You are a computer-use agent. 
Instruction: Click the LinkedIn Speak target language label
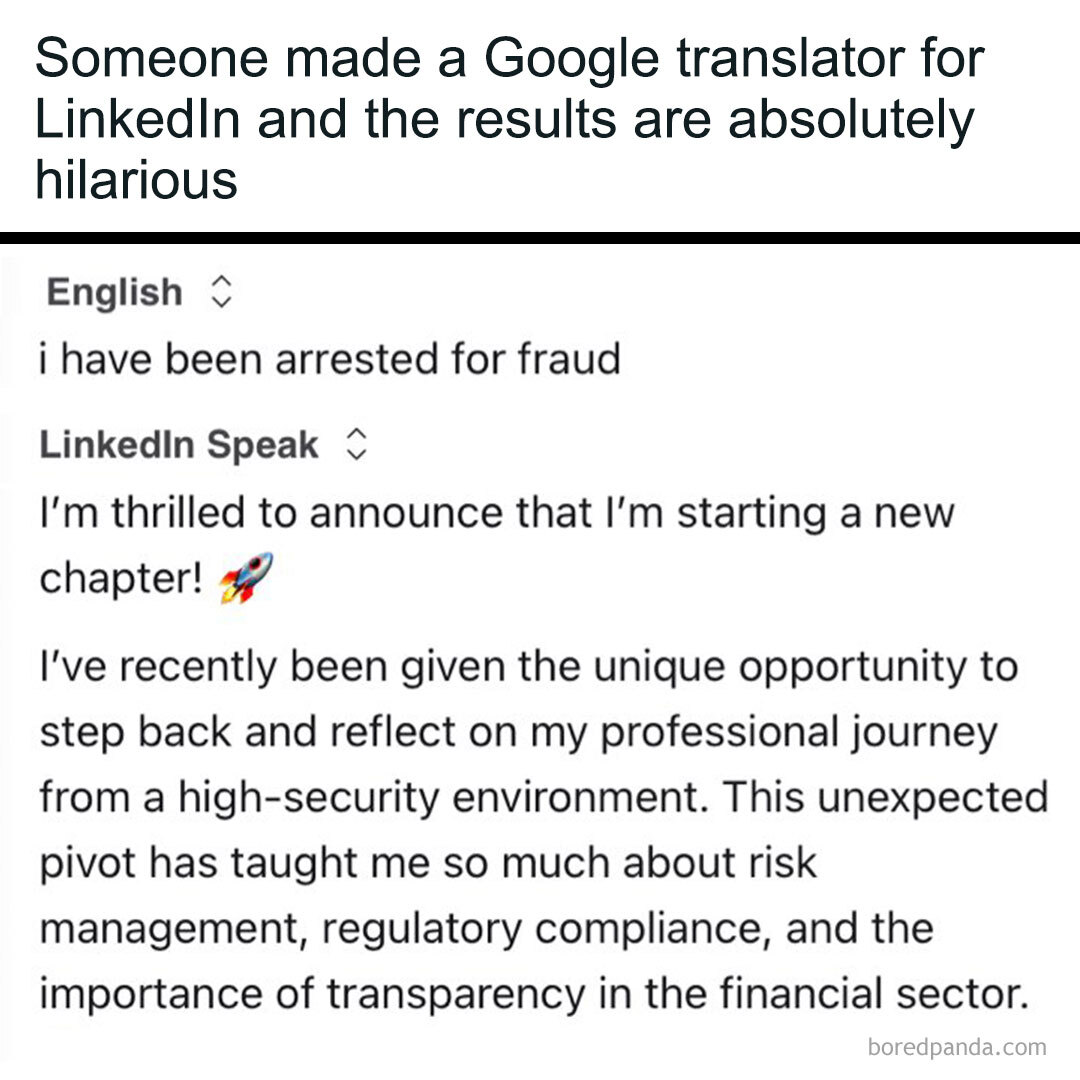coord(180,445)
